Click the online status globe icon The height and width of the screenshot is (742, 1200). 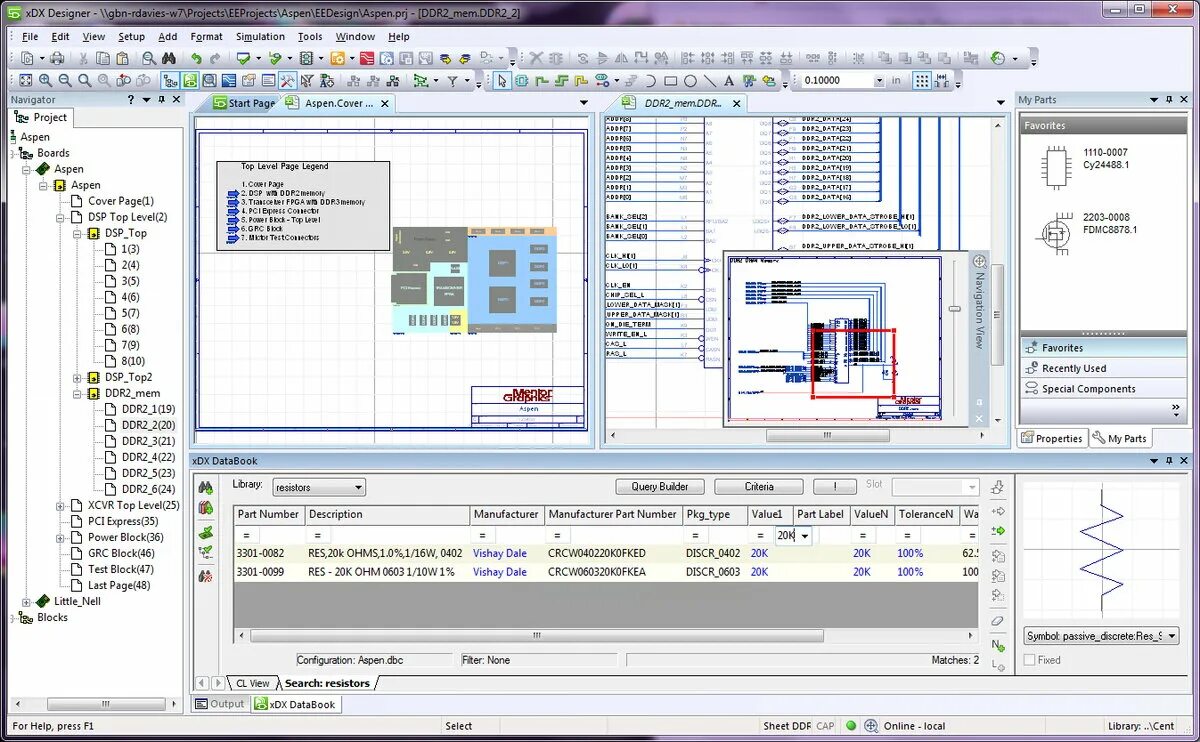[871, 726]
